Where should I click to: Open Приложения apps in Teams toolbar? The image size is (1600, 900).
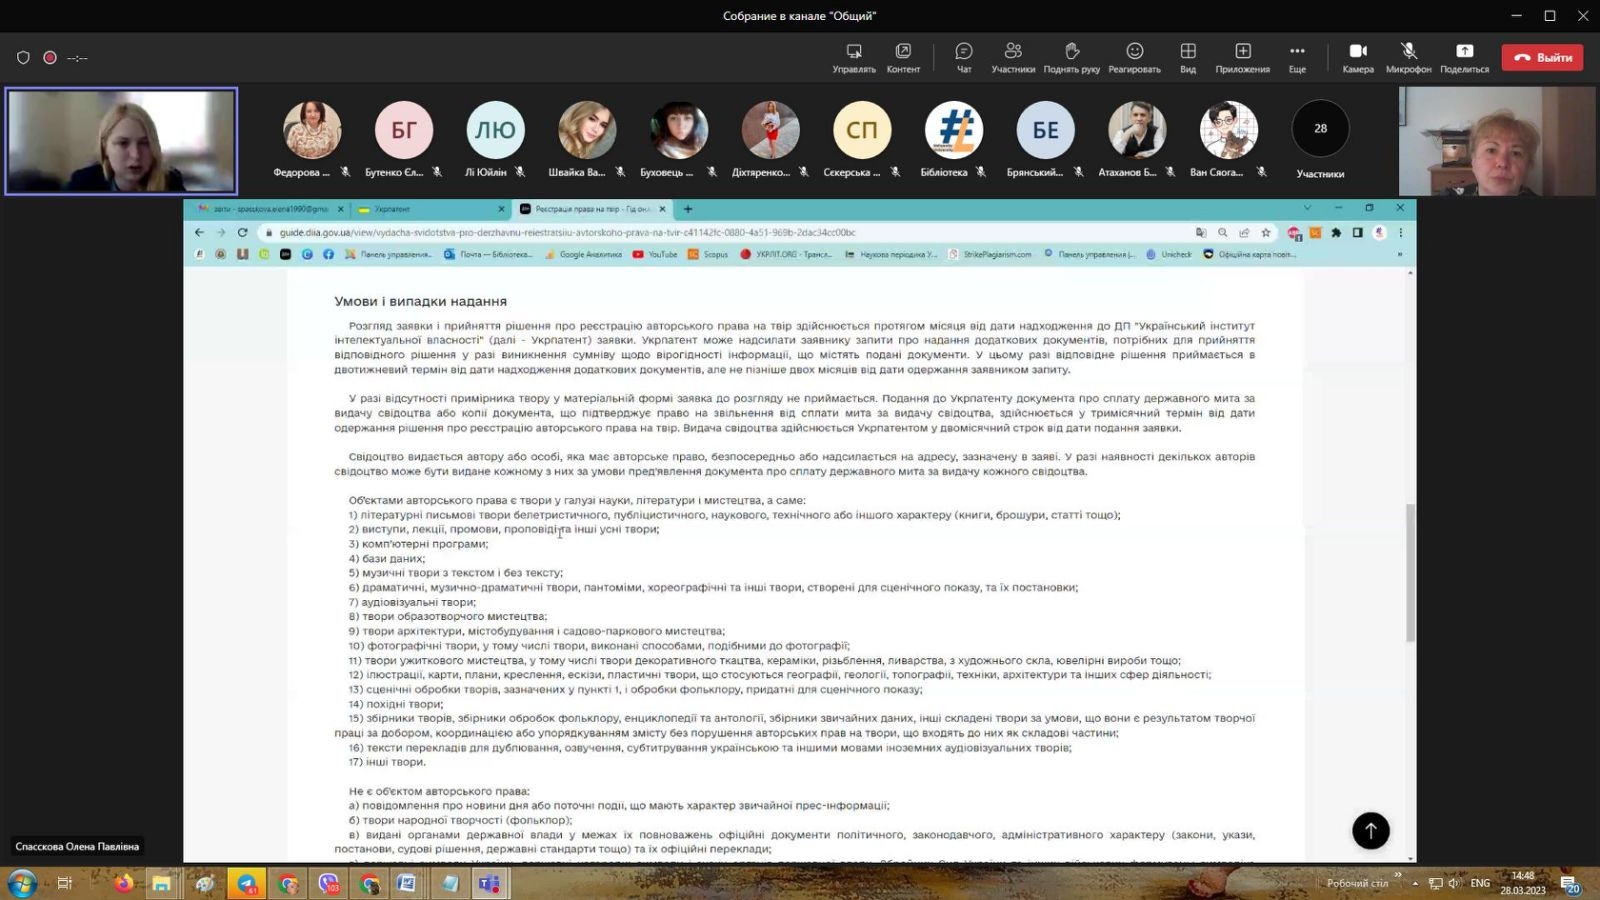click(1243, 57)
